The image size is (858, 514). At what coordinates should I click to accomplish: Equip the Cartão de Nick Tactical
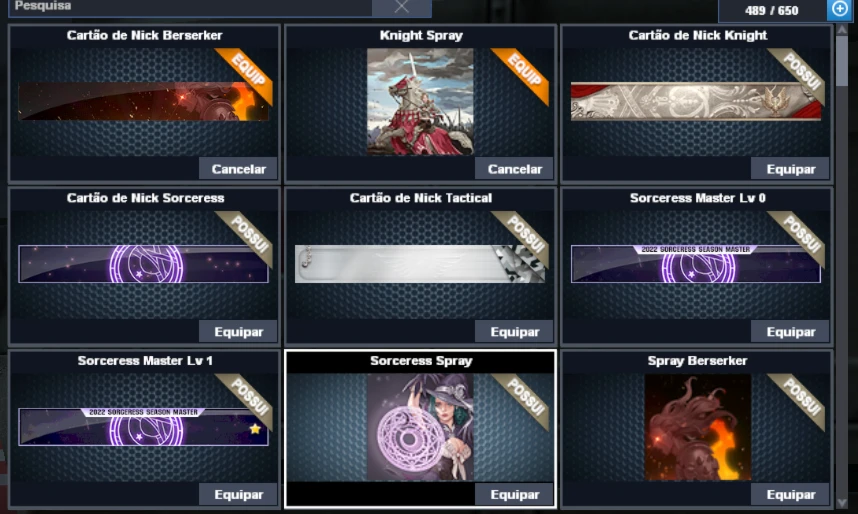514,332
